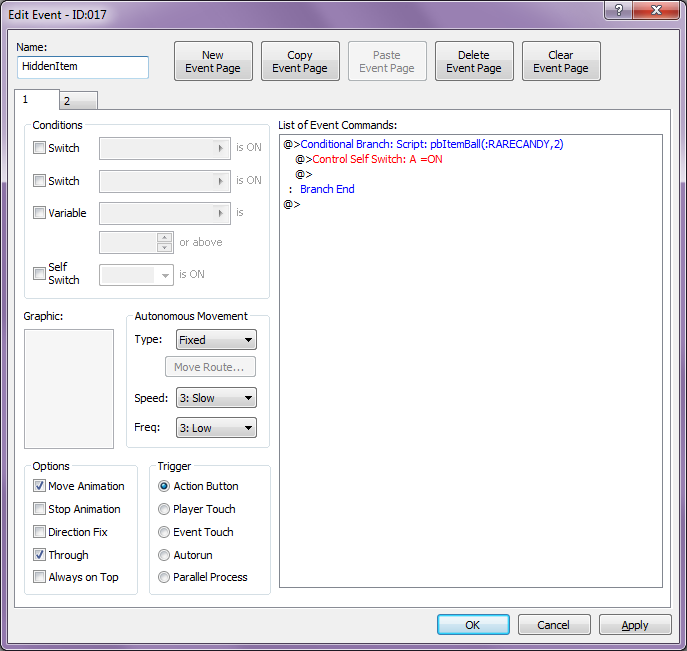
Task: Select event page tab 1
Action: tap(37, 99)
